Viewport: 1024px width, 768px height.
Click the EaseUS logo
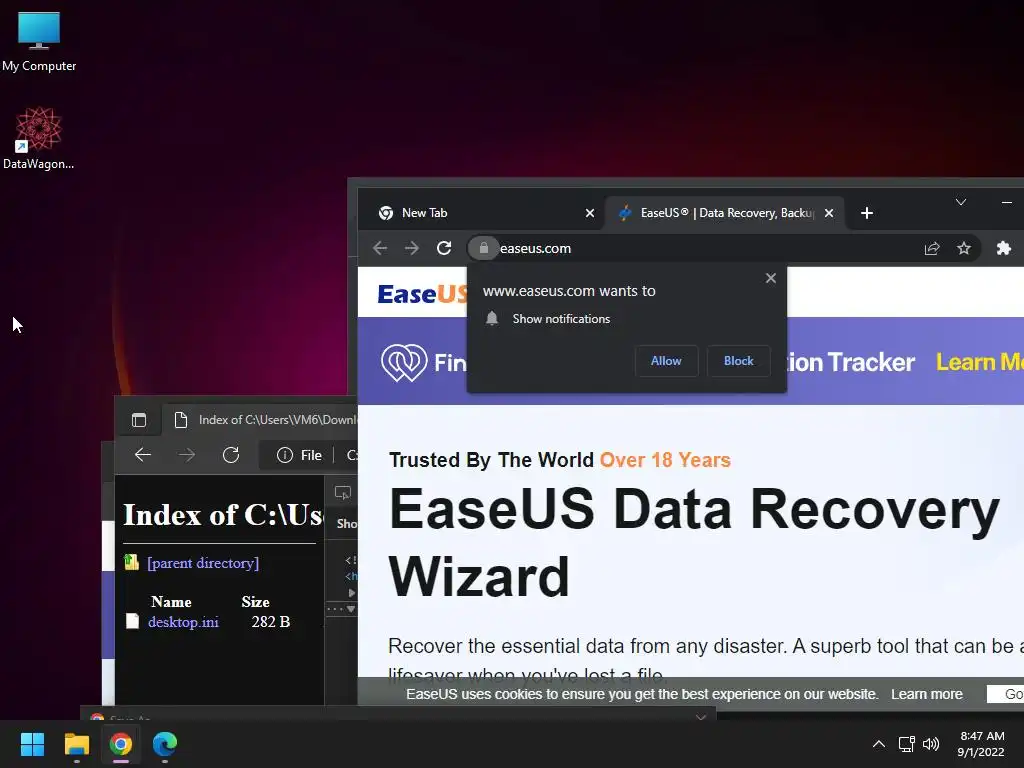click(423, 294)
